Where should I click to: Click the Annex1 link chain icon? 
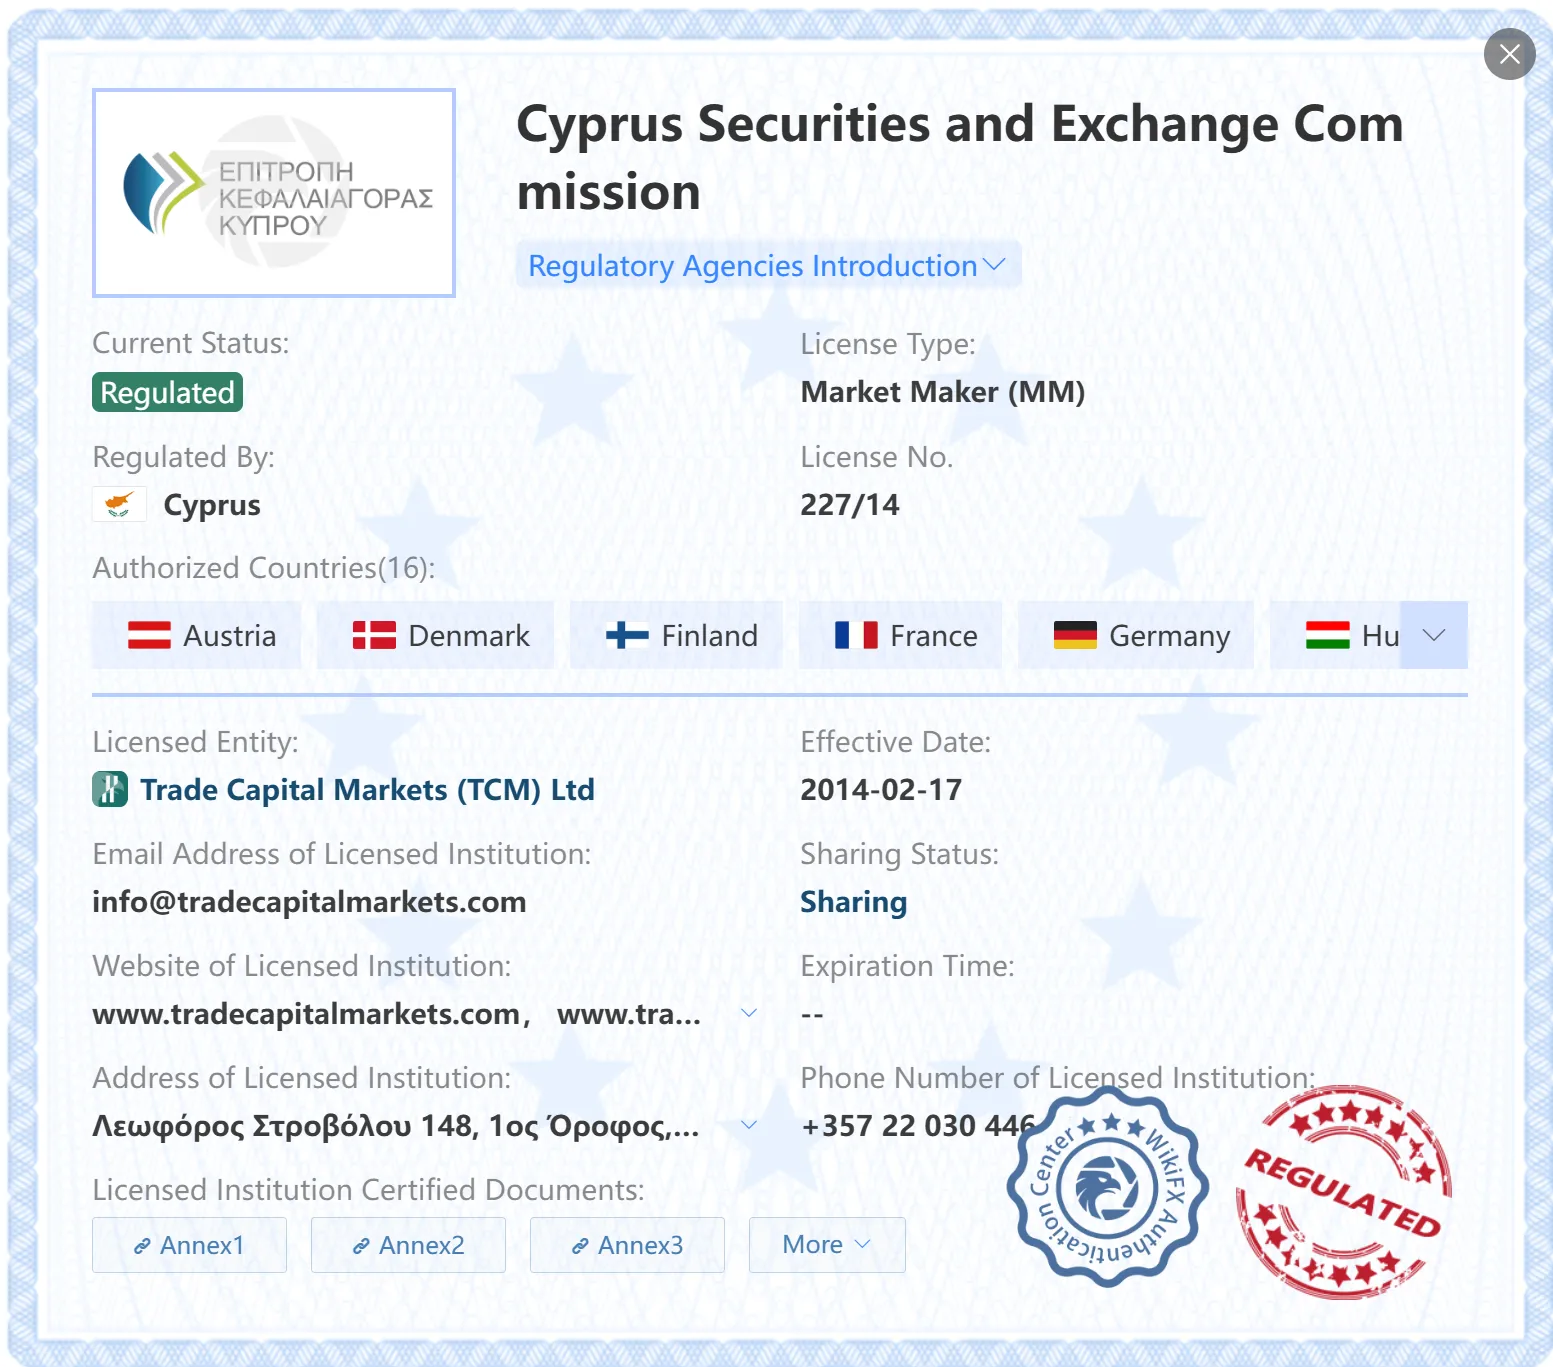tap(142, 1246)
